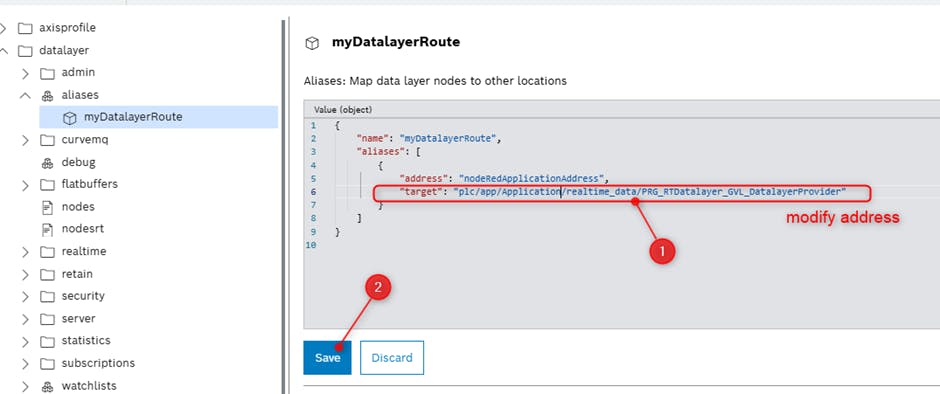Click the server folder icon
Screen dimensions: 940x394
coord(47,319)
